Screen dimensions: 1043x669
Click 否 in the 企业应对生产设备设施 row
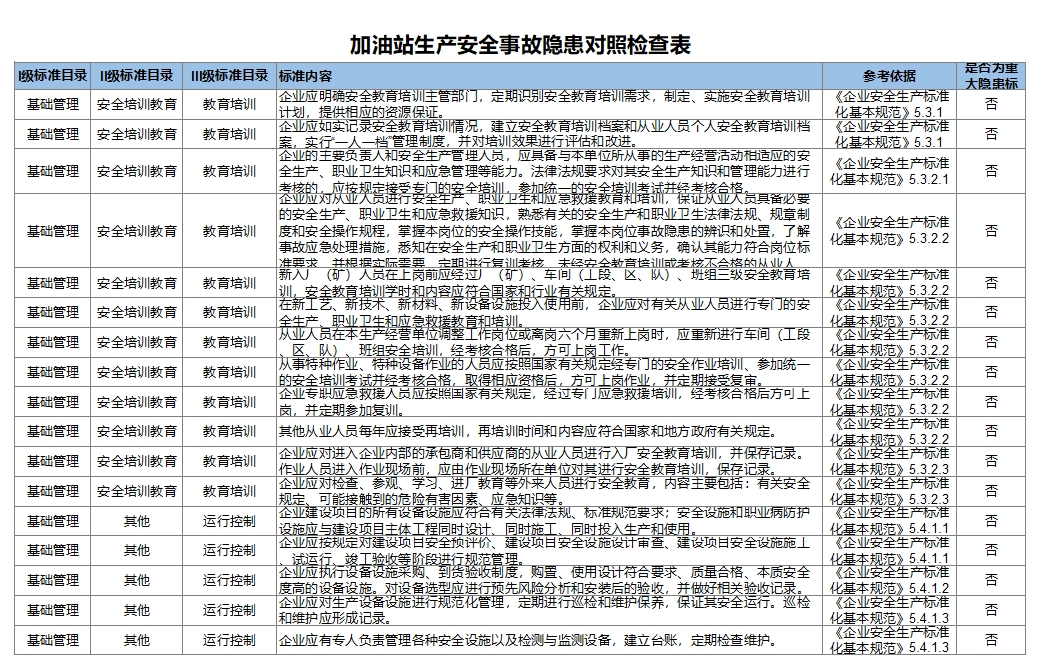click(991, 610)
